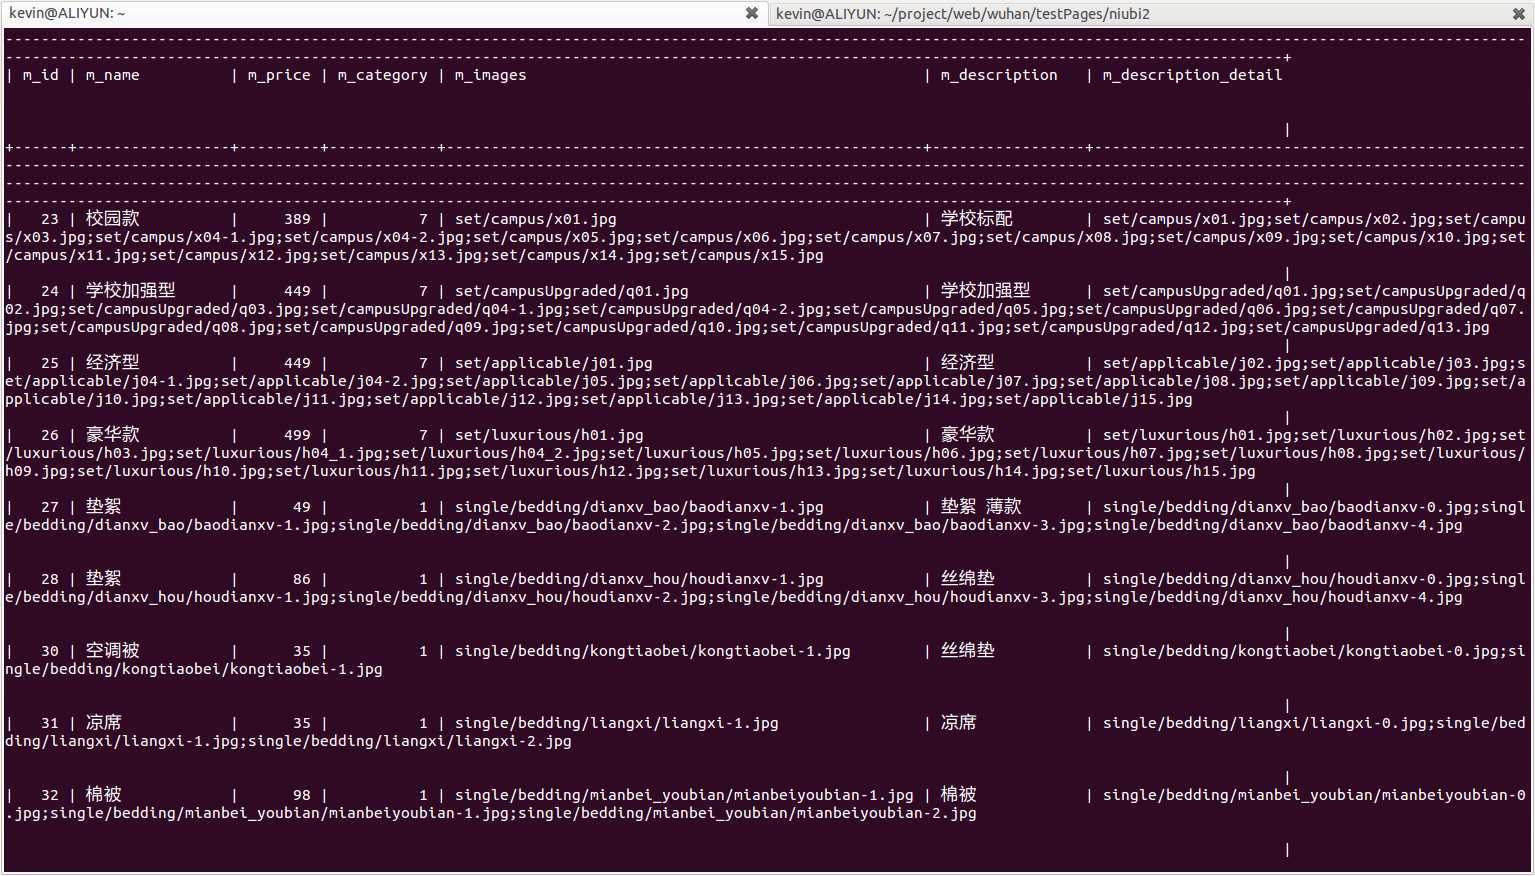Click the houdianxv-1.jpg image path
Image resolution: width=1535 pixels, height=876 pixels.
[x=639, y=579]
